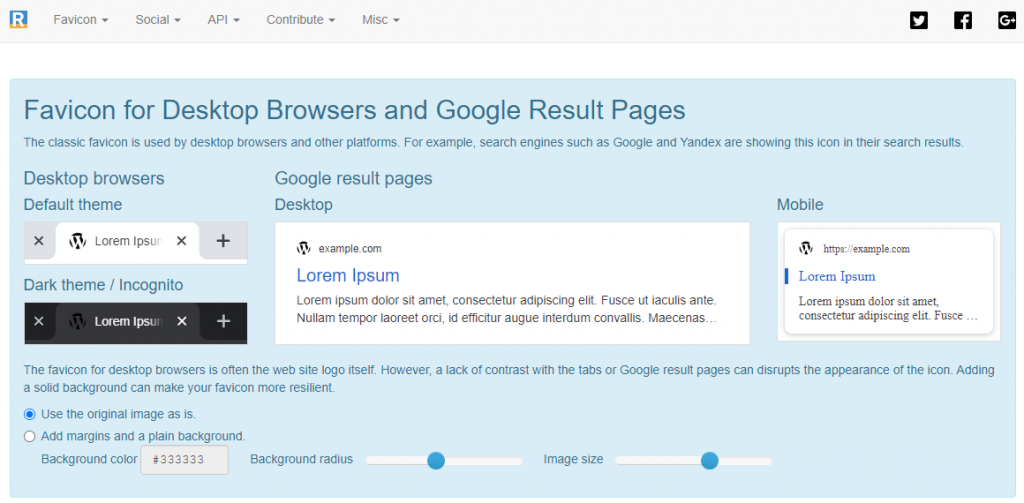Screen dimensions: 1024x503
Task: Select 'Add margins and a plain background' option
Action: [x=30, y=436]
